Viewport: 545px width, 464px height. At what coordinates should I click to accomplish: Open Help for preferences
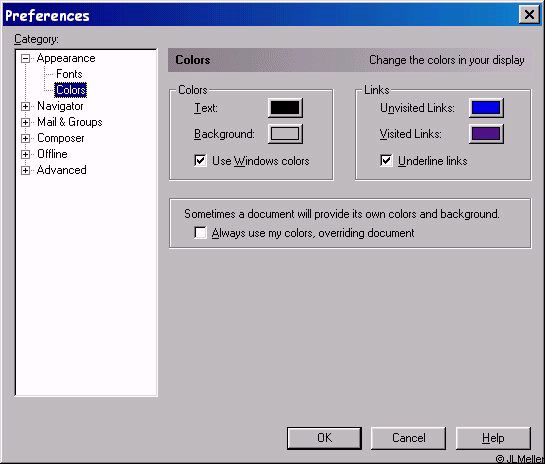pos(493,438)
